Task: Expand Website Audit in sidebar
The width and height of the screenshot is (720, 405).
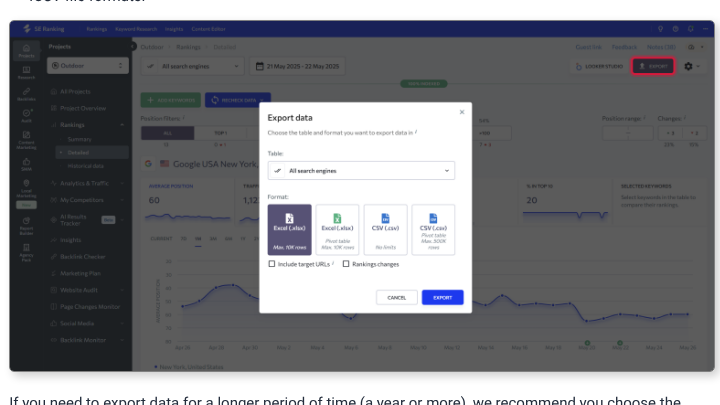Action: [x=122, y=290]
